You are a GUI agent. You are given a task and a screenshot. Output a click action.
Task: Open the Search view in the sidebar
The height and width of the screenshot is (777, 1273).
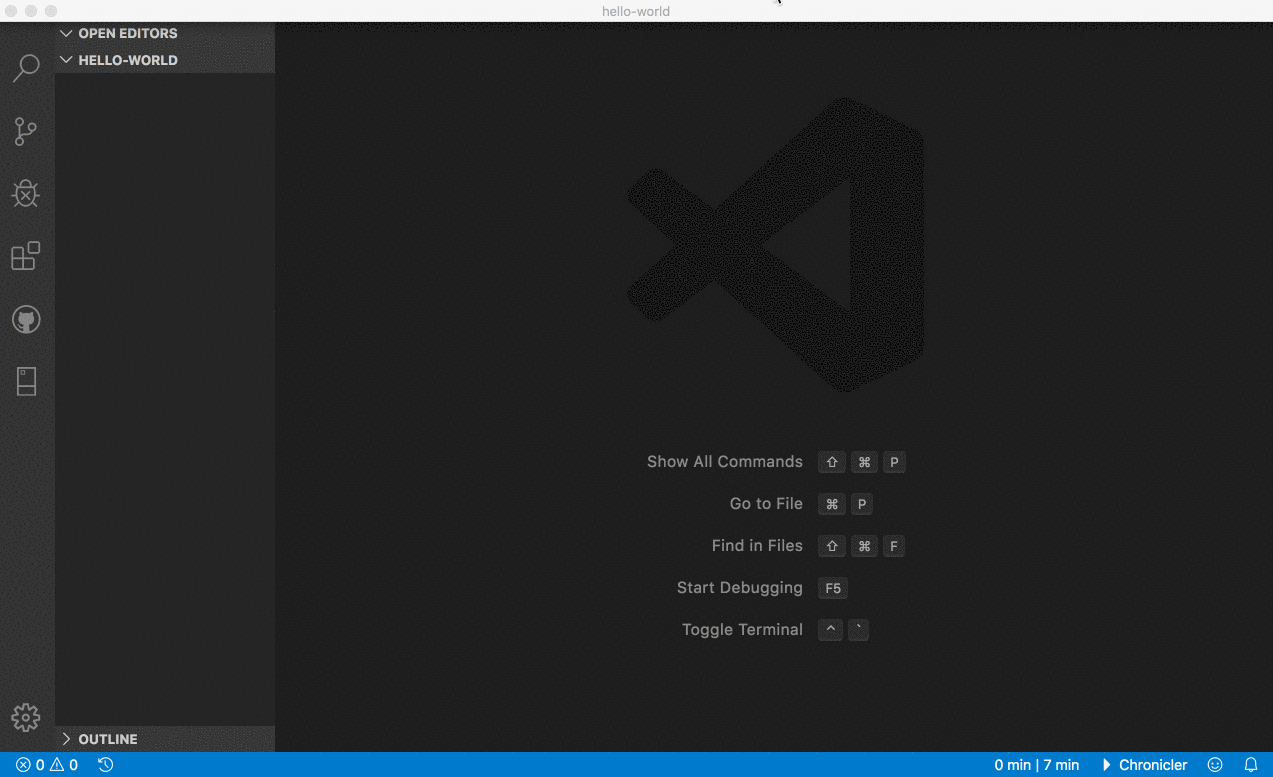(25, 67)
